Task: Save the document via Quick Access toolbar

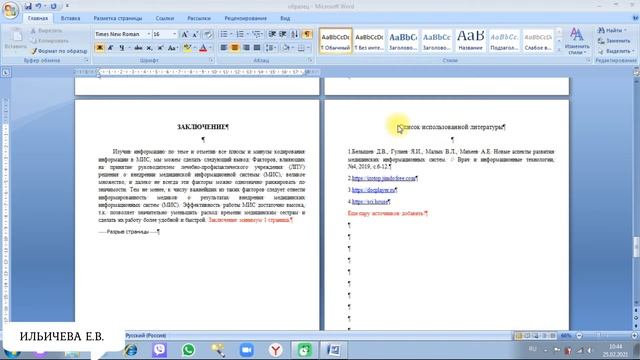Action: pyautogui.click(x=28, y=6)
